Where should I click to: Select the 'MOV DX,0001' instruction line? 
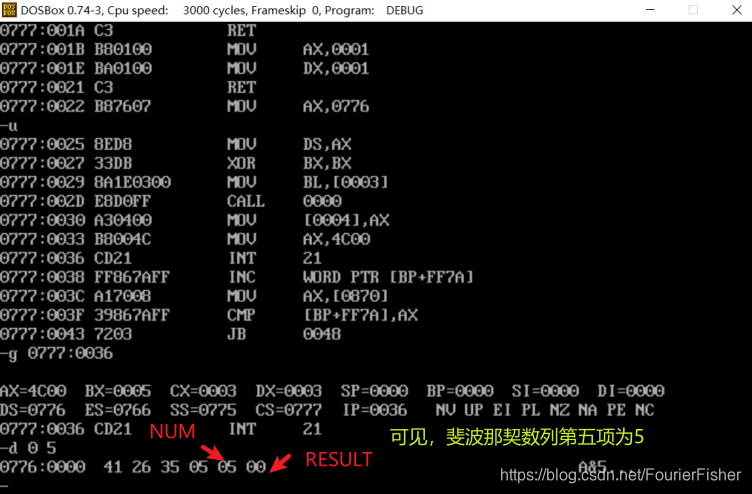coord(185,68)
